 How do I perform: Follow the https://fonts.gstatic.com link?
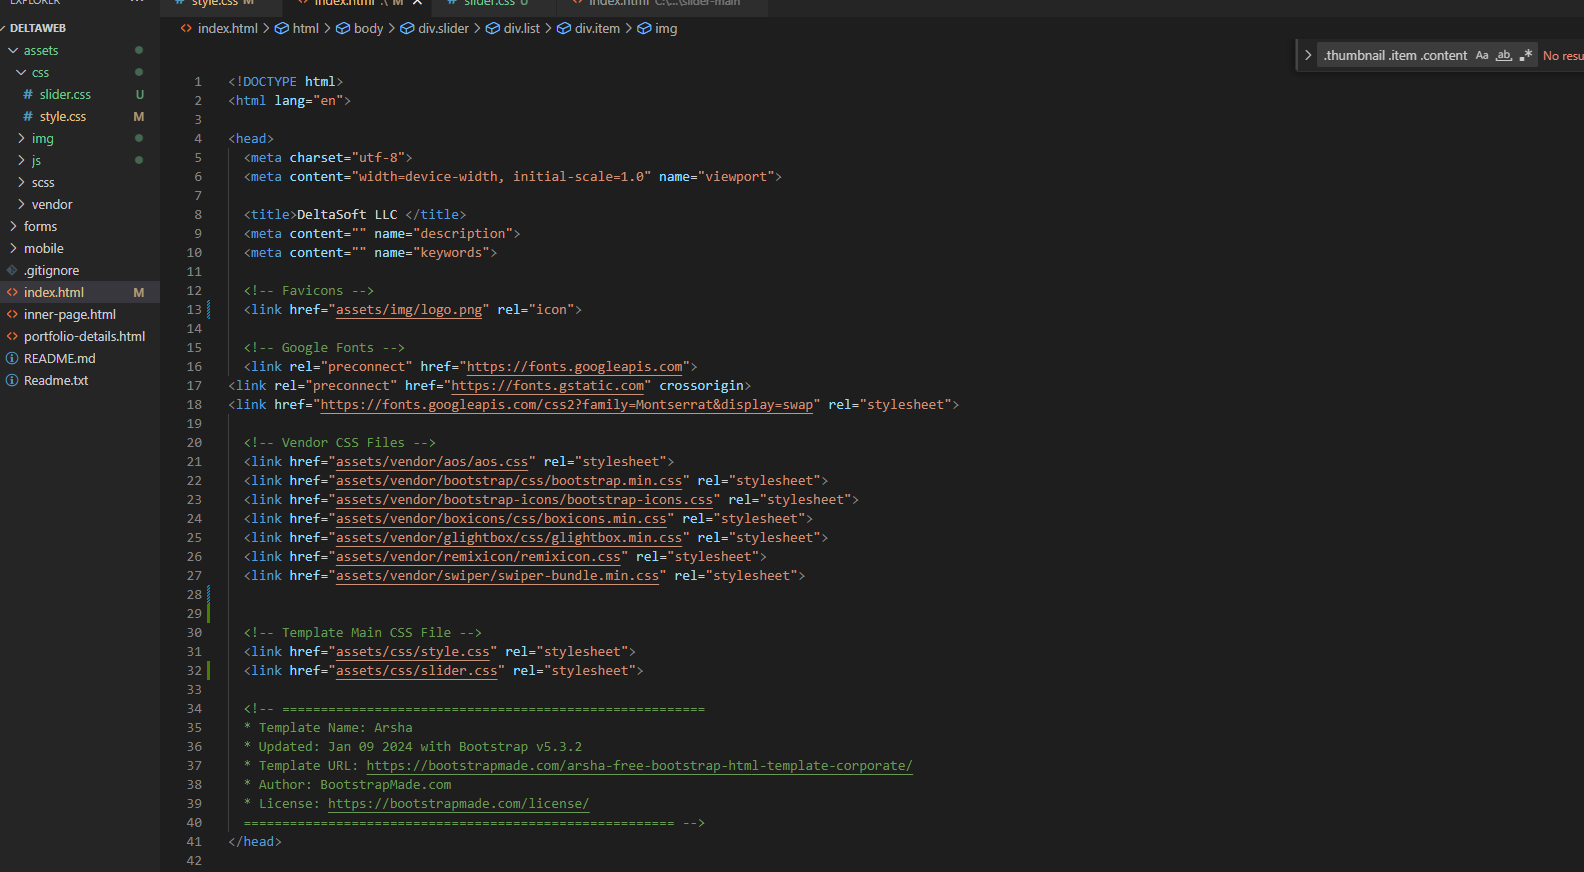coord(548,386)
